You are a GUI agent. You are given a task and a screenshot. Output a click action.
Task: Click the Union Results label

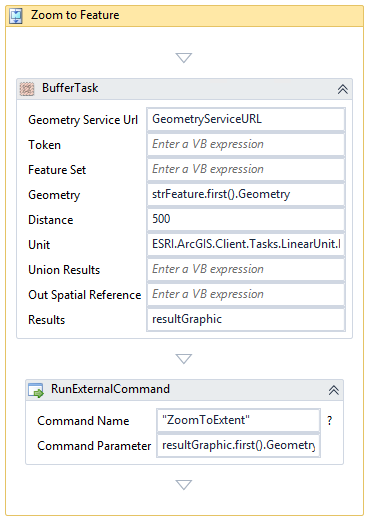coord(64,270)
